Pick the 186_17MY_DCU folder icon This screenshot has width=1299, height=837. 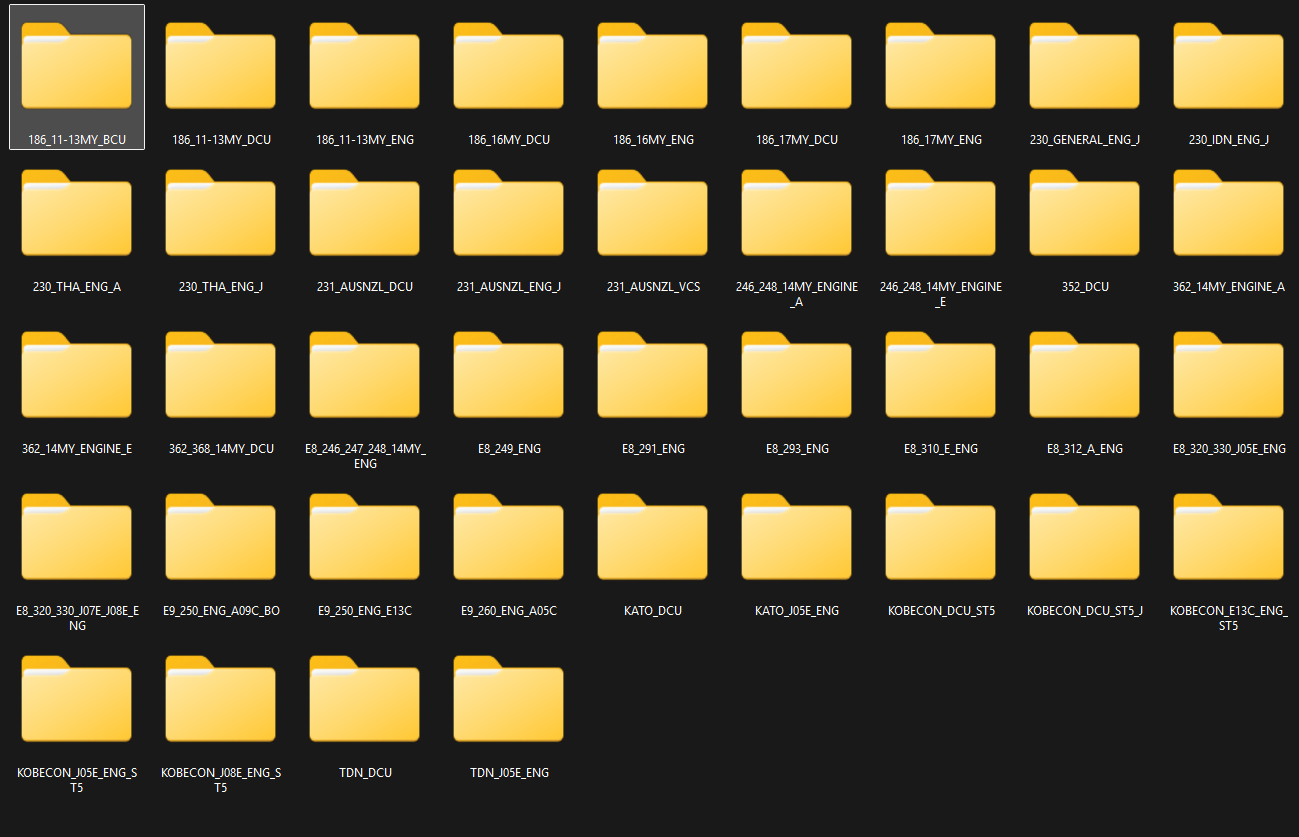click(x=796, y=65)
